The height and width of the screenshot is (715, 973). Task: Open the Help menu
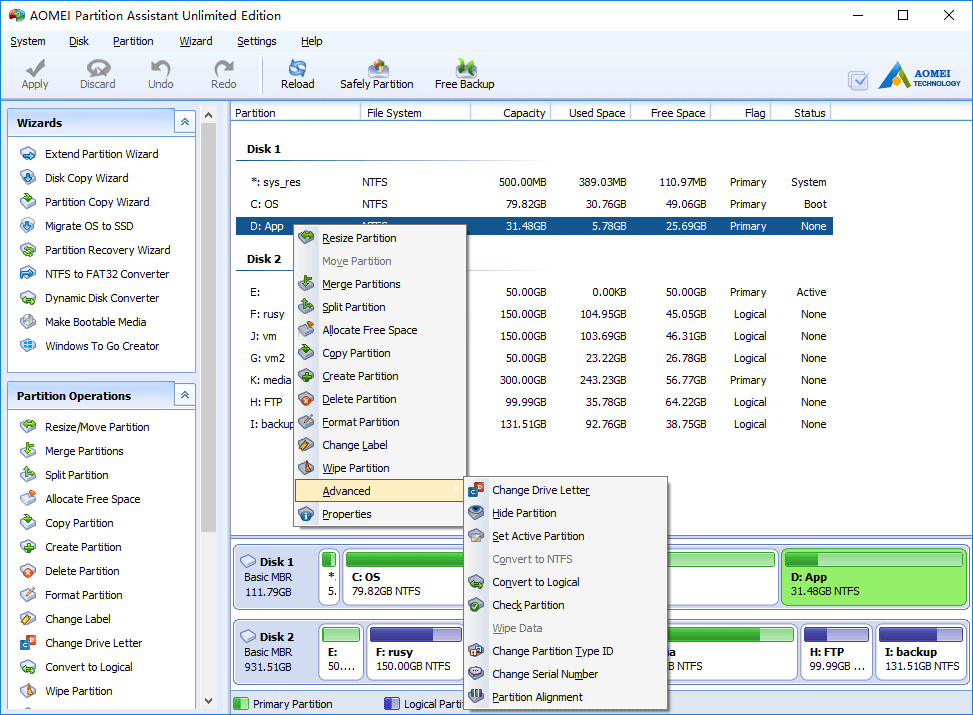point(312,41)
